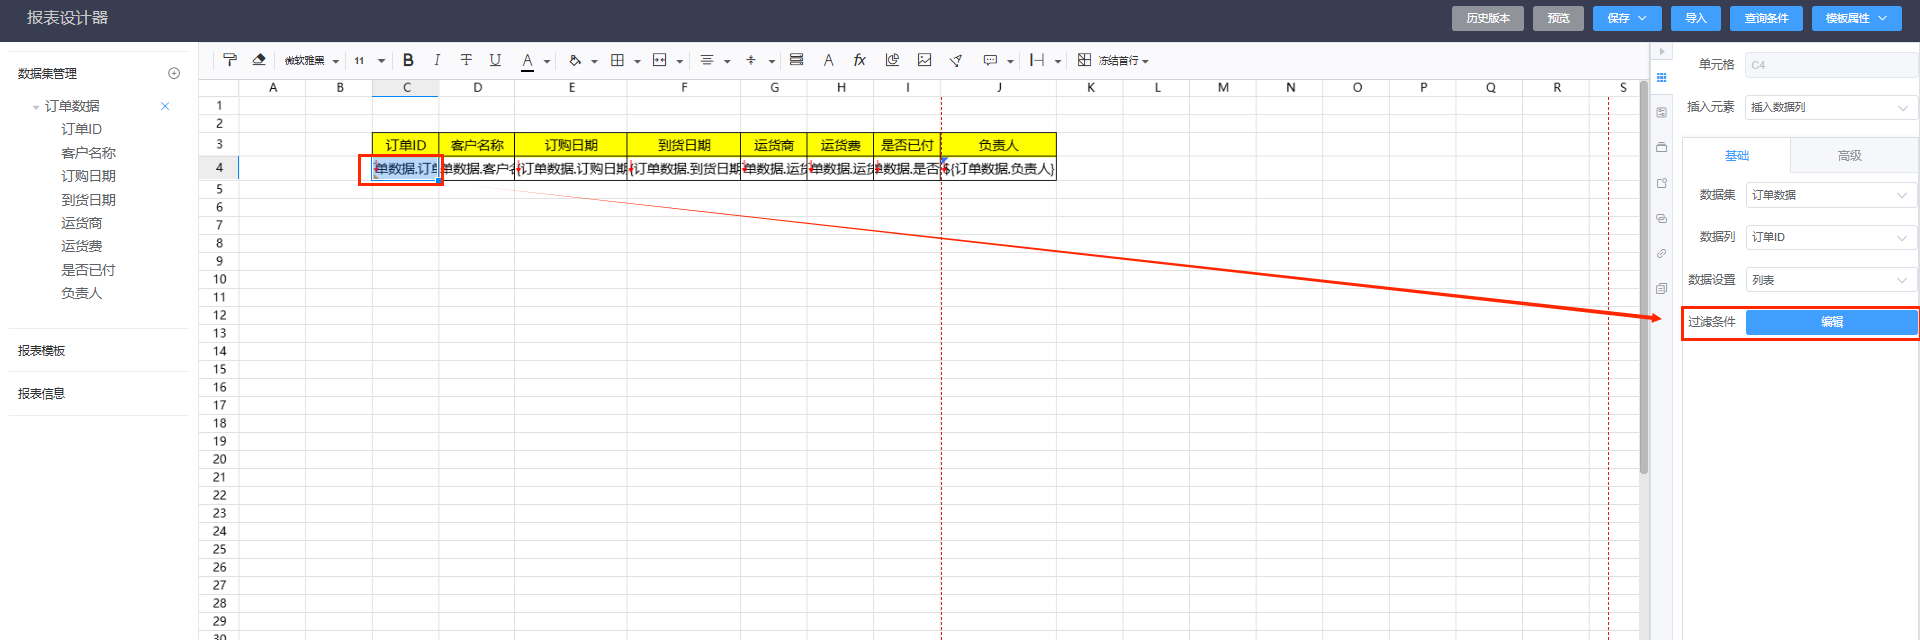Click the 编辑 filter condition button
This screenshot has width=1920, height=640.
[1831, 322]
